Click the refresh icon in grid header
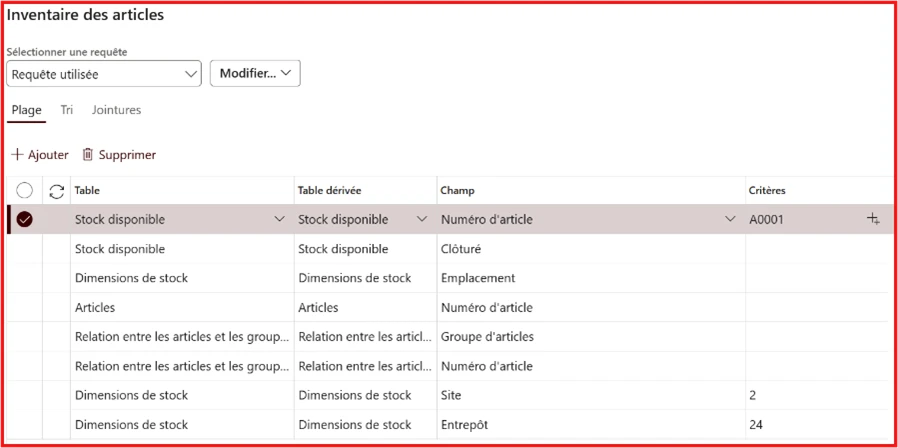This screenshot has width=898, height=448. pyautogui.click(x=56, y=191)
